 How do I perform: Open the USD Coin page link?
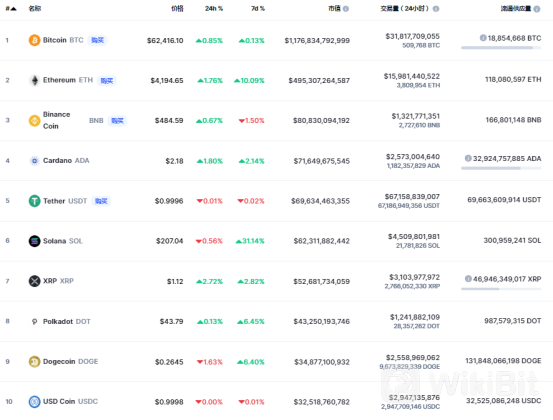[59, 401]
